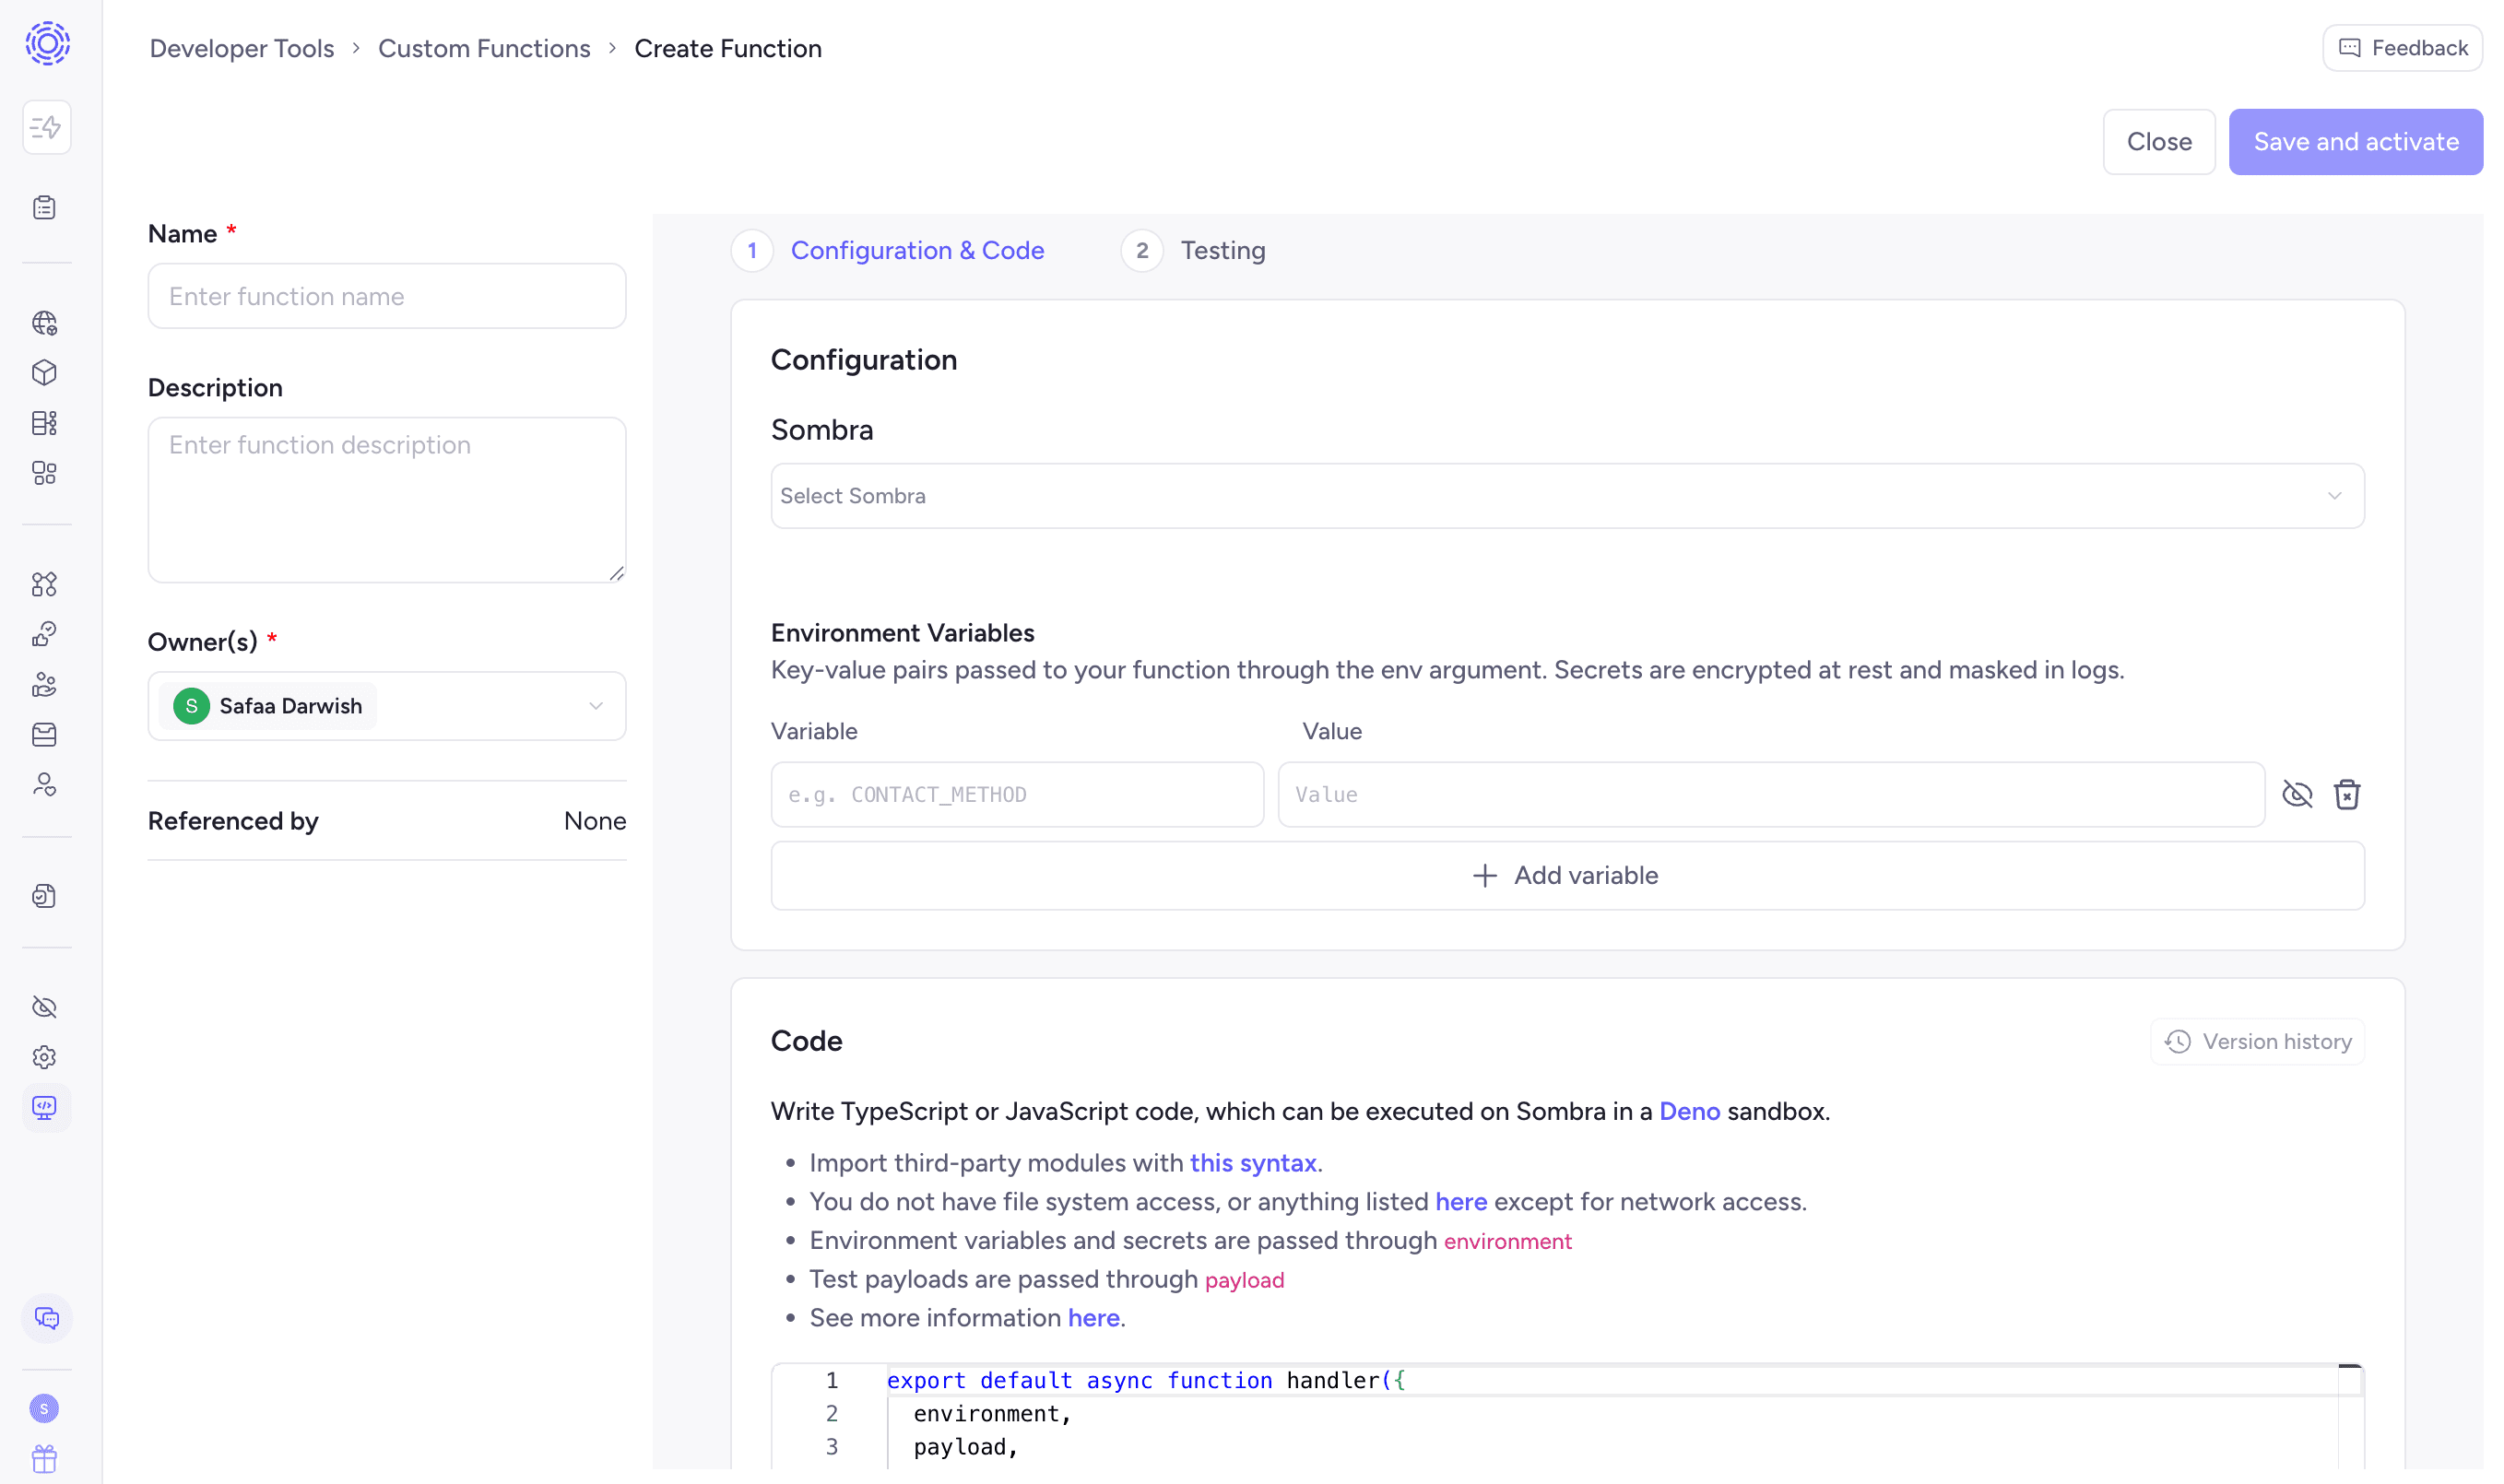Focus the function description textarea
This screenshot has height=1484, width=2504.
[x=387, y=499]
